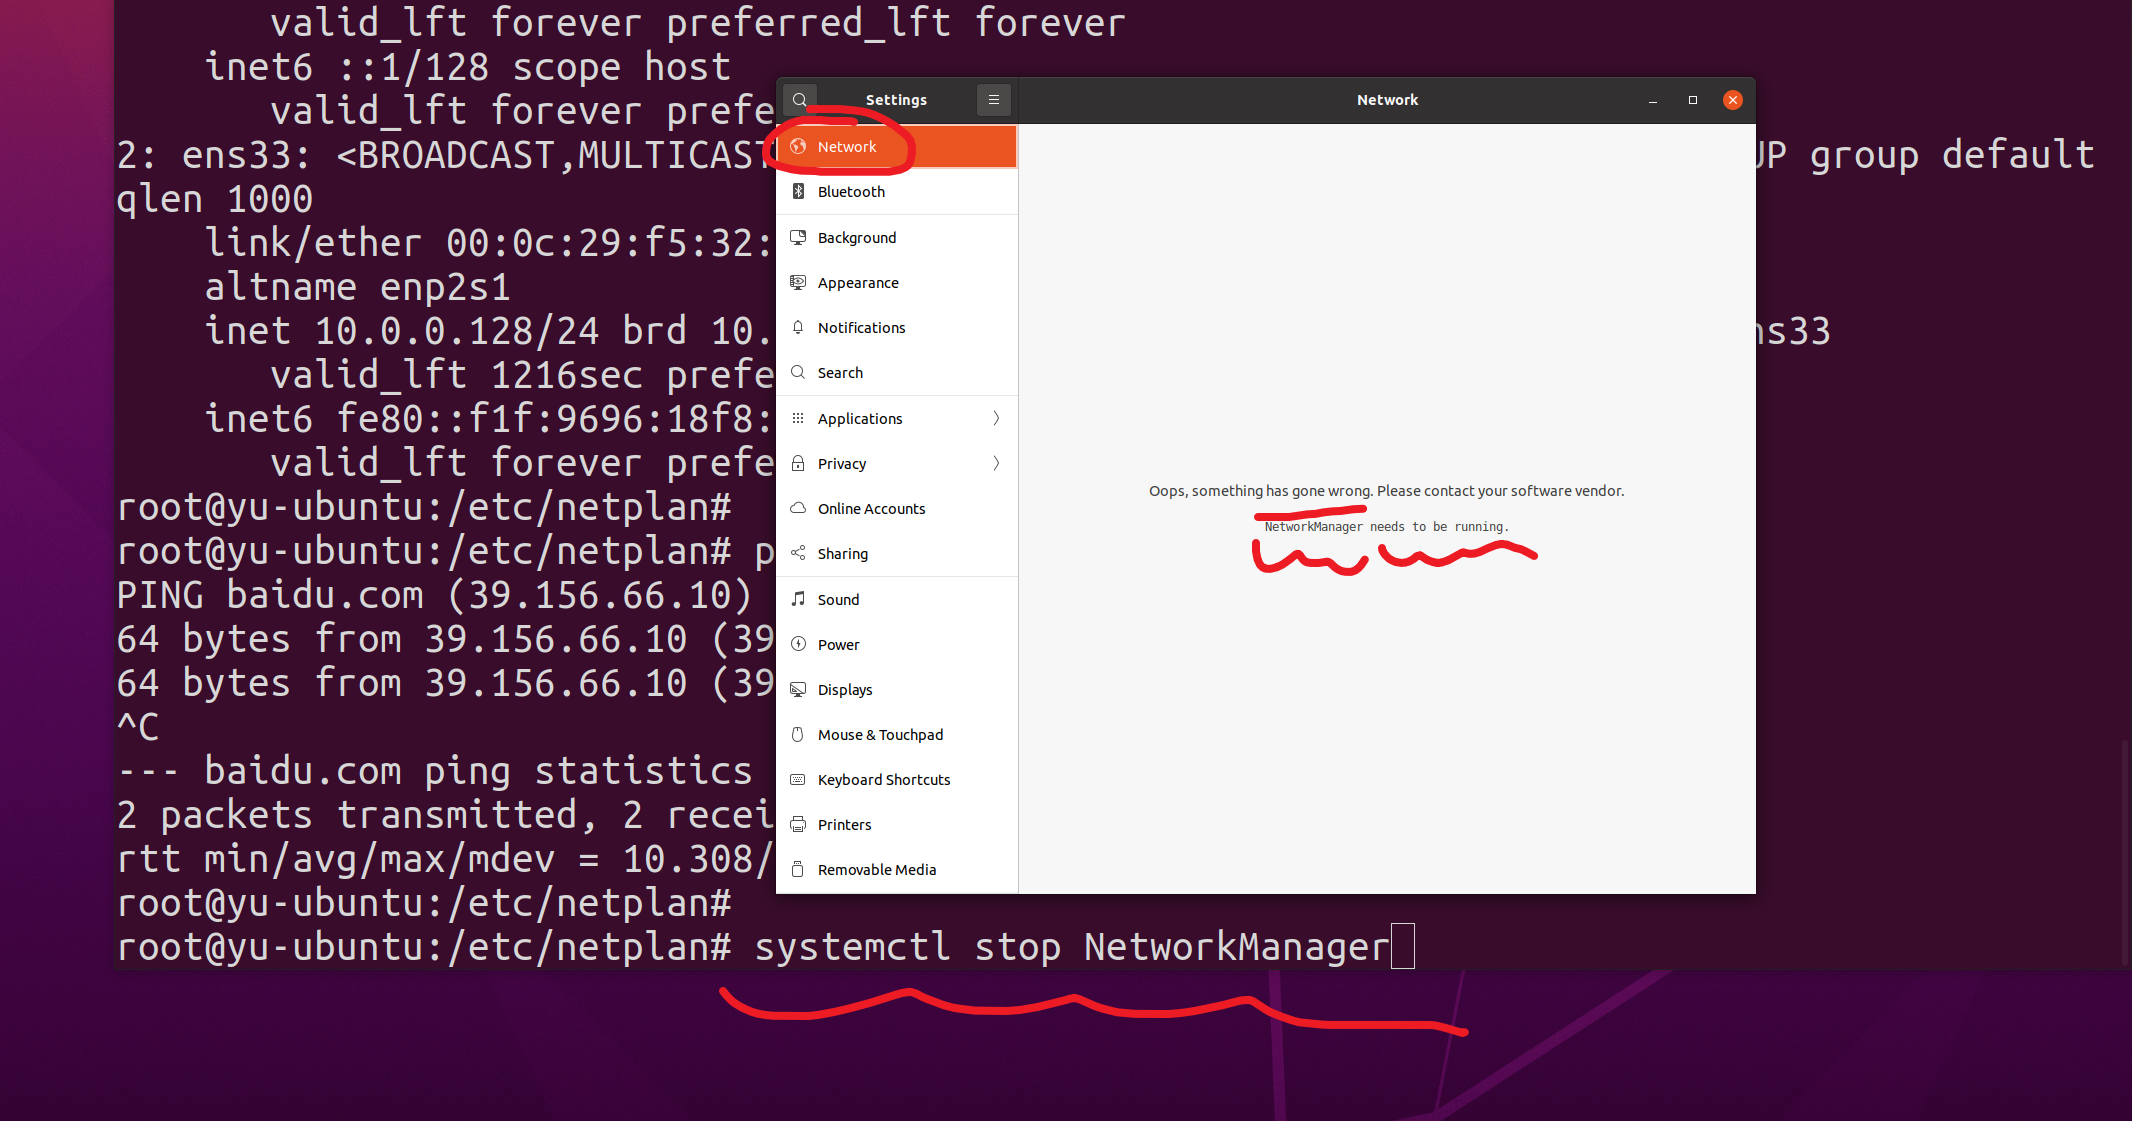Open the Bluetooth settings panel

pyautogui.click(x=897, y=192)
